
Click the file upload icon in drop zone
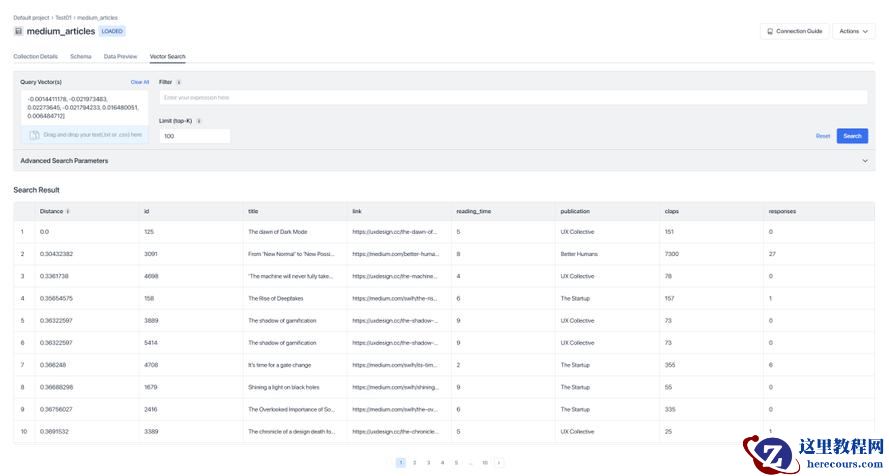click(34, 135)
